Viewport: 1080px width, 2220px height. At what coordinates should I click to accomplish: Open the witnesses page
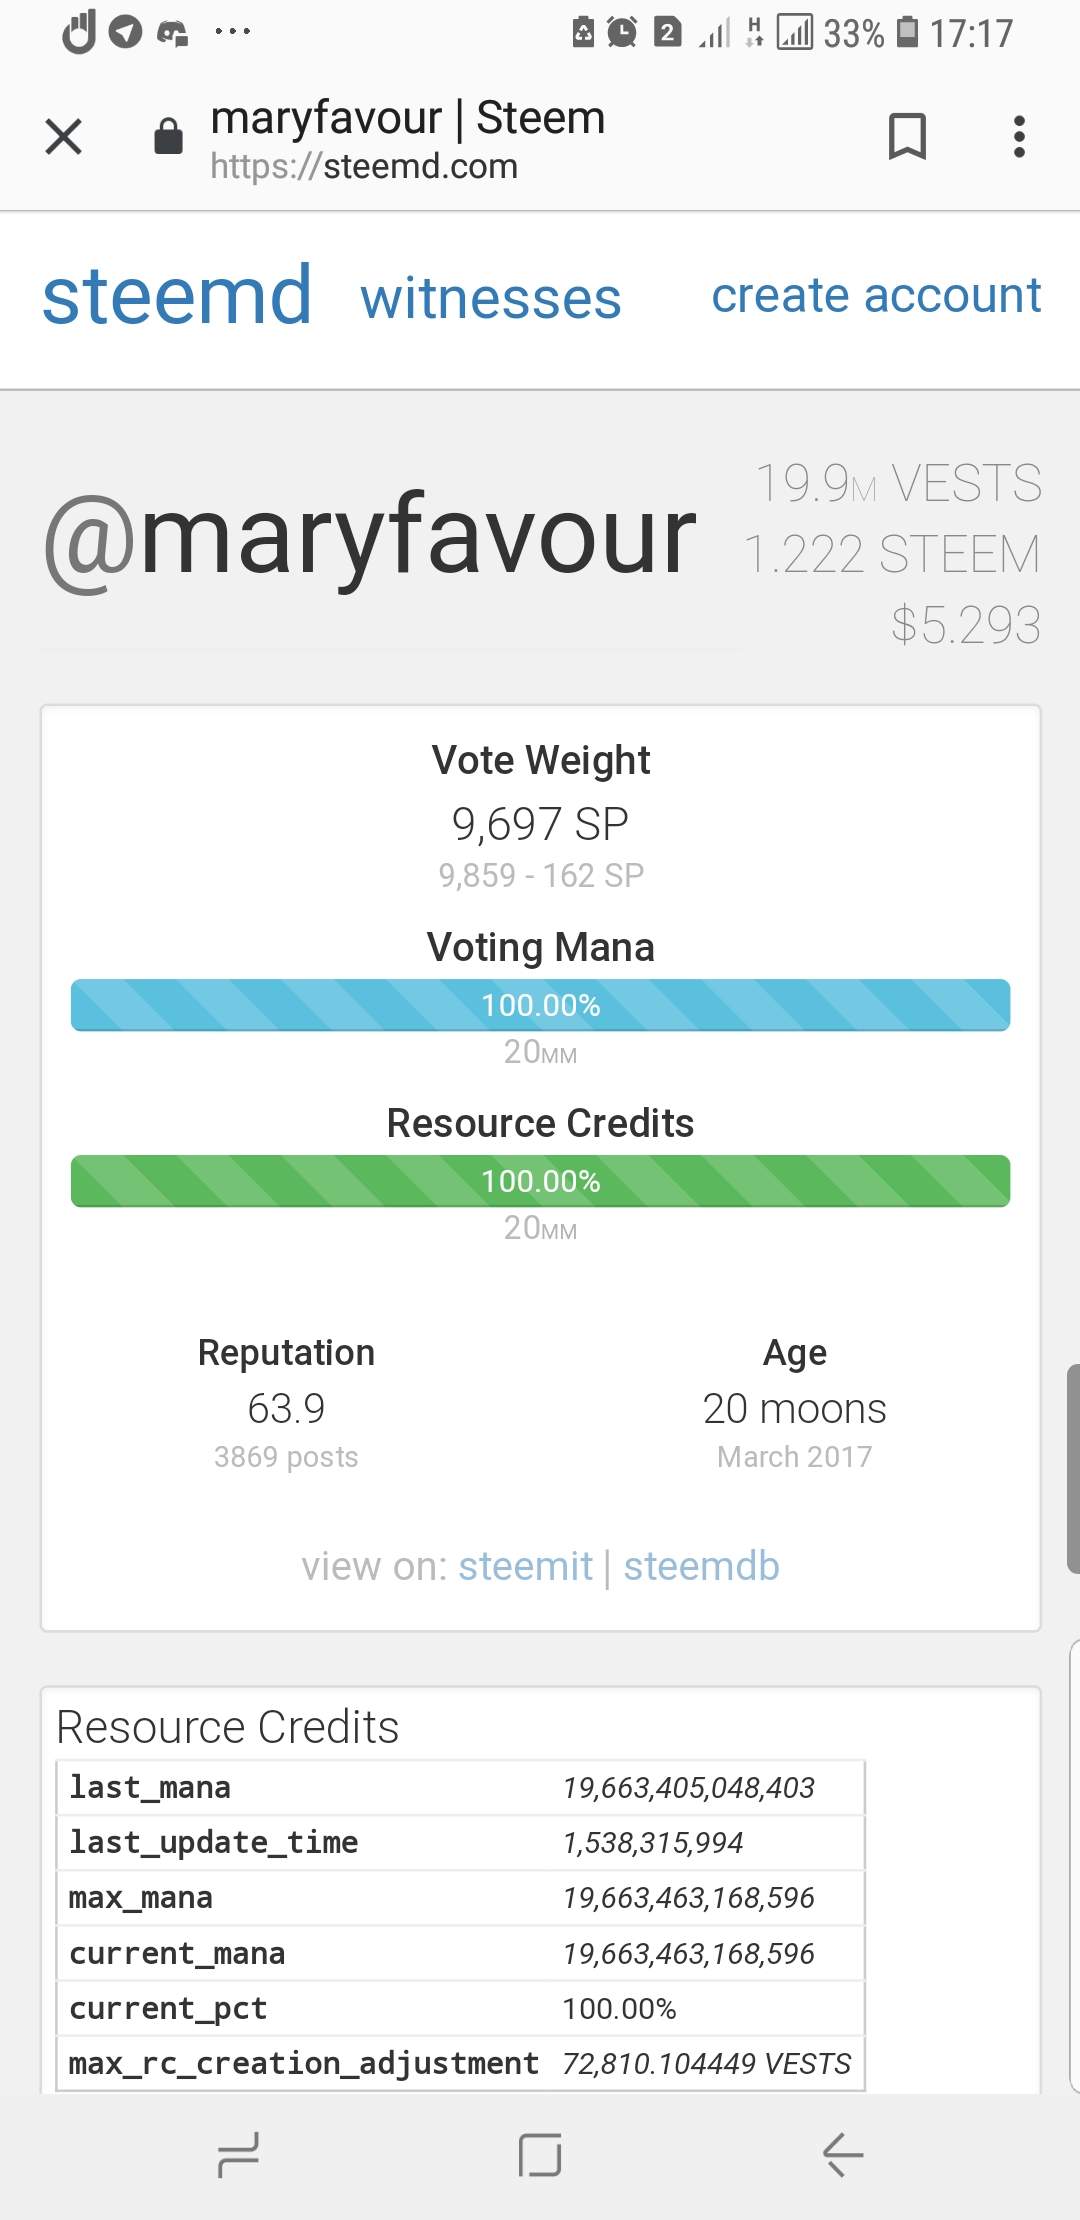pos(491,299)
